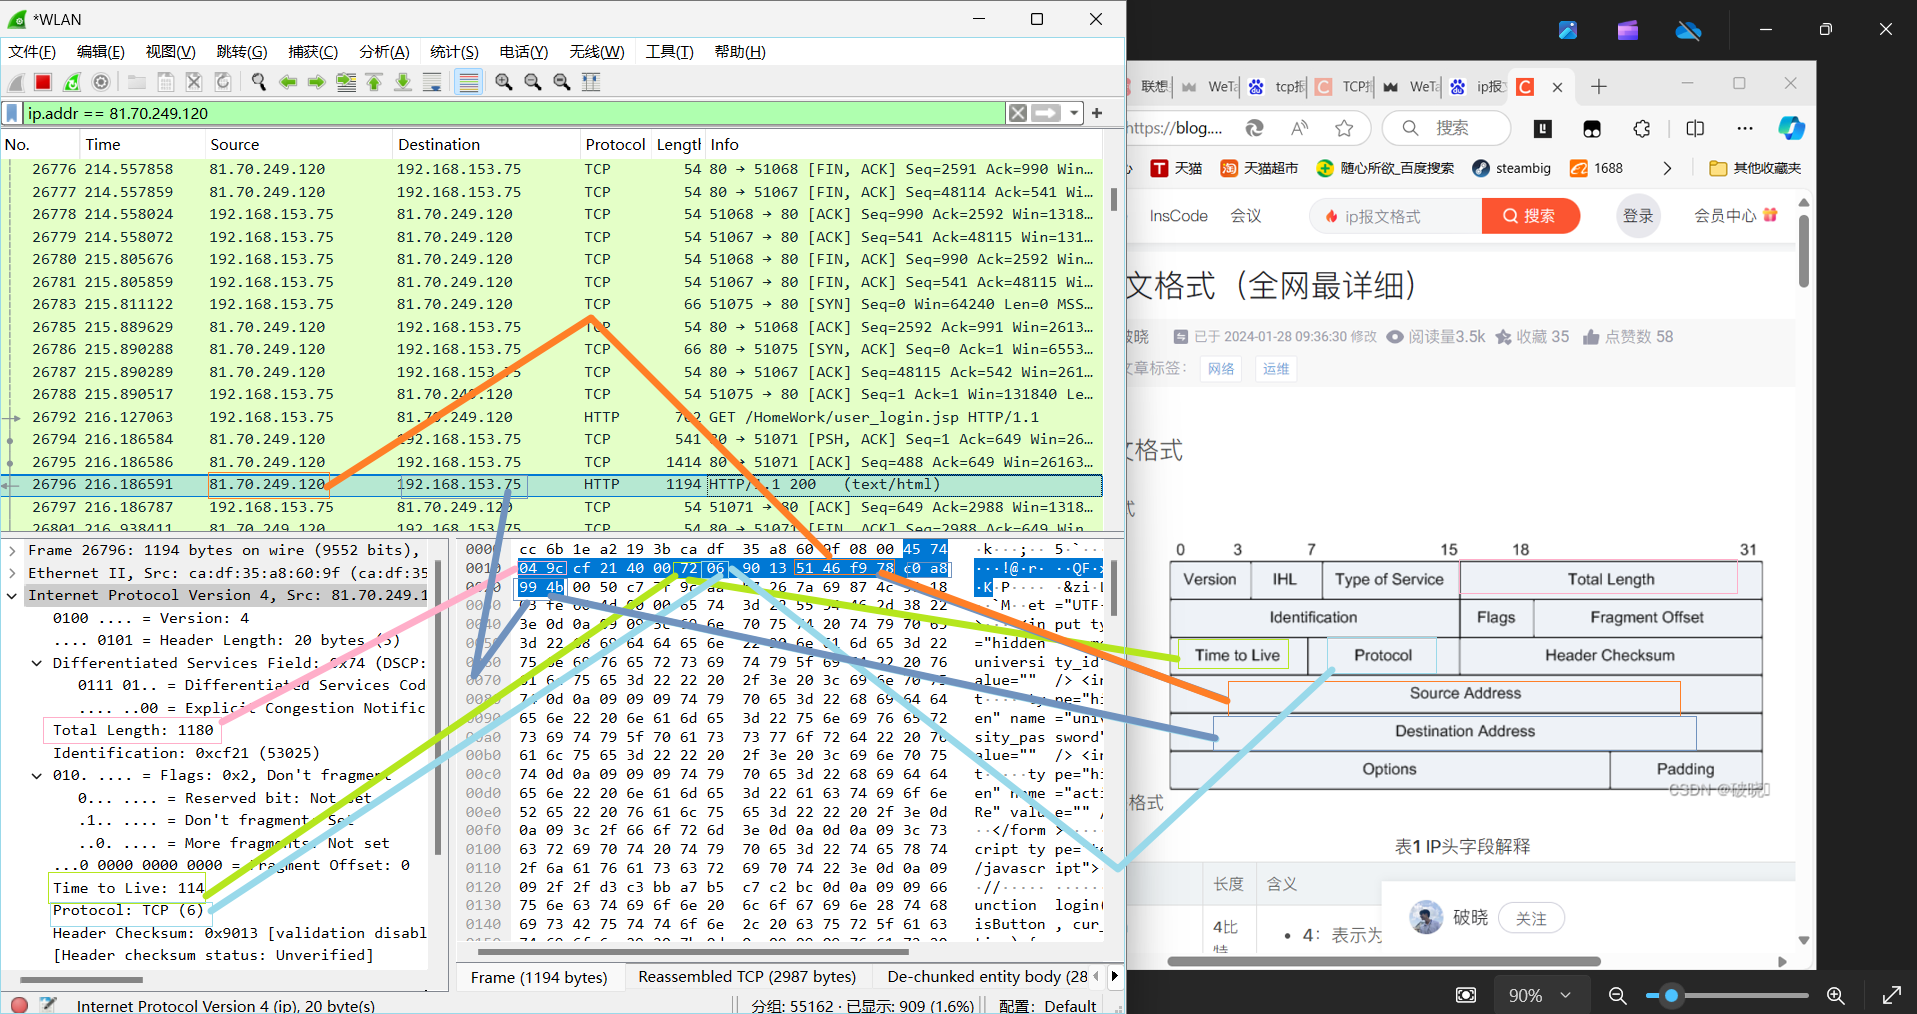Collapse the Flags 0x2 tree node
This screenshot has width=1917, height=1014.
coord(37,775)
